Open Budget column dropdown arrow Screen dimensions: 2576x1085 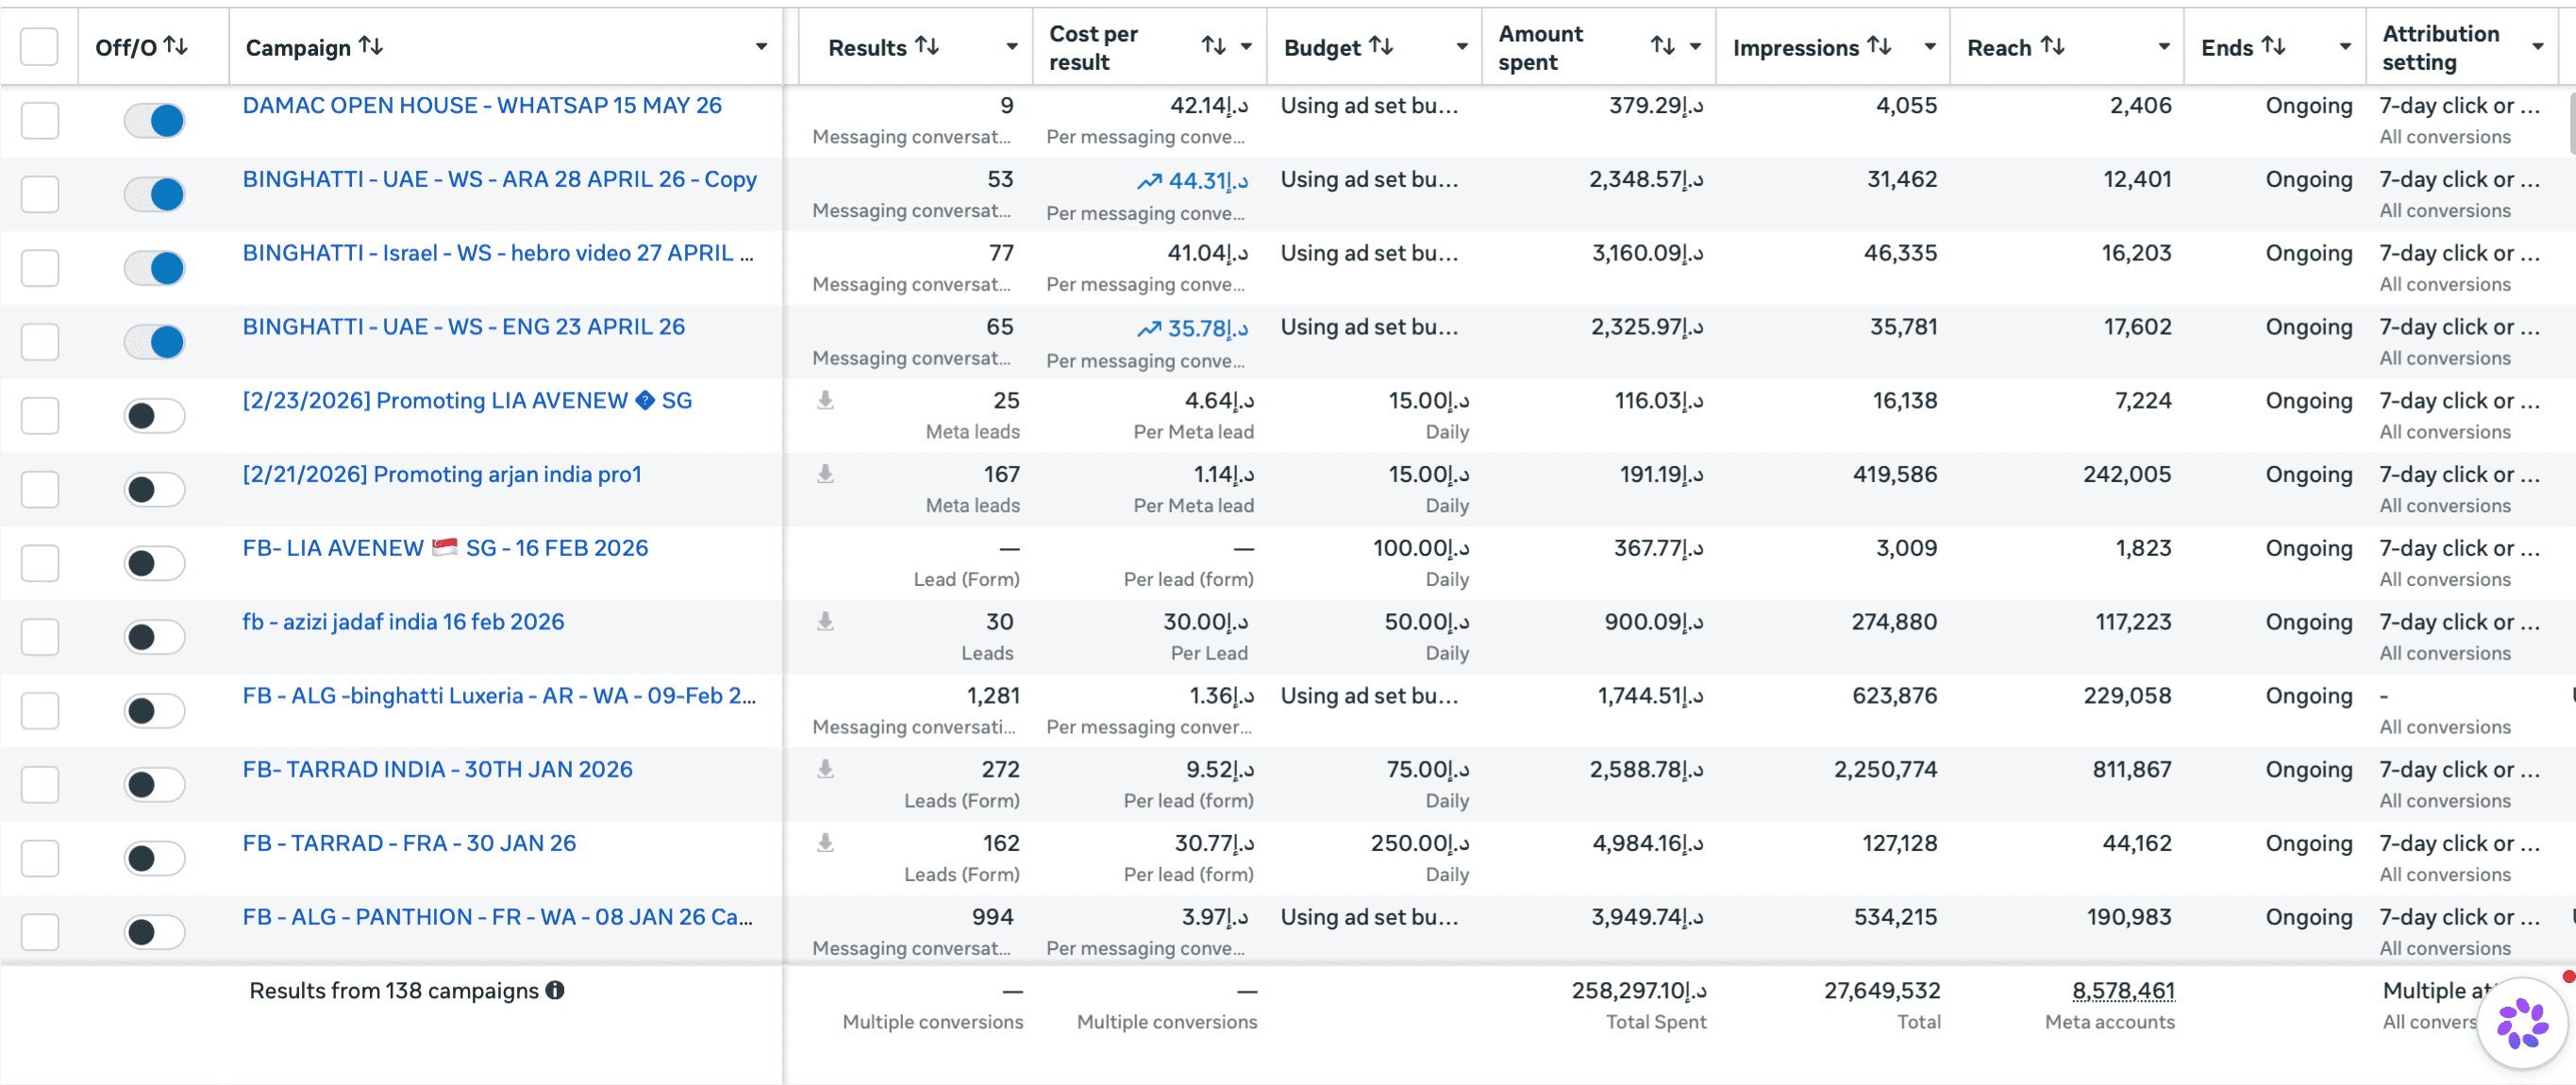click(x=1462, y=47)
